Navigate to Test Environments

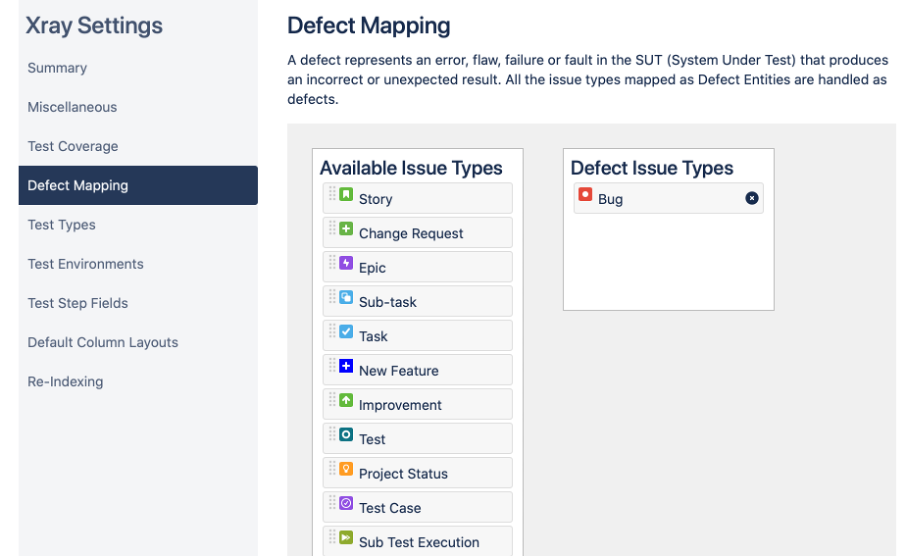[86, 264]
